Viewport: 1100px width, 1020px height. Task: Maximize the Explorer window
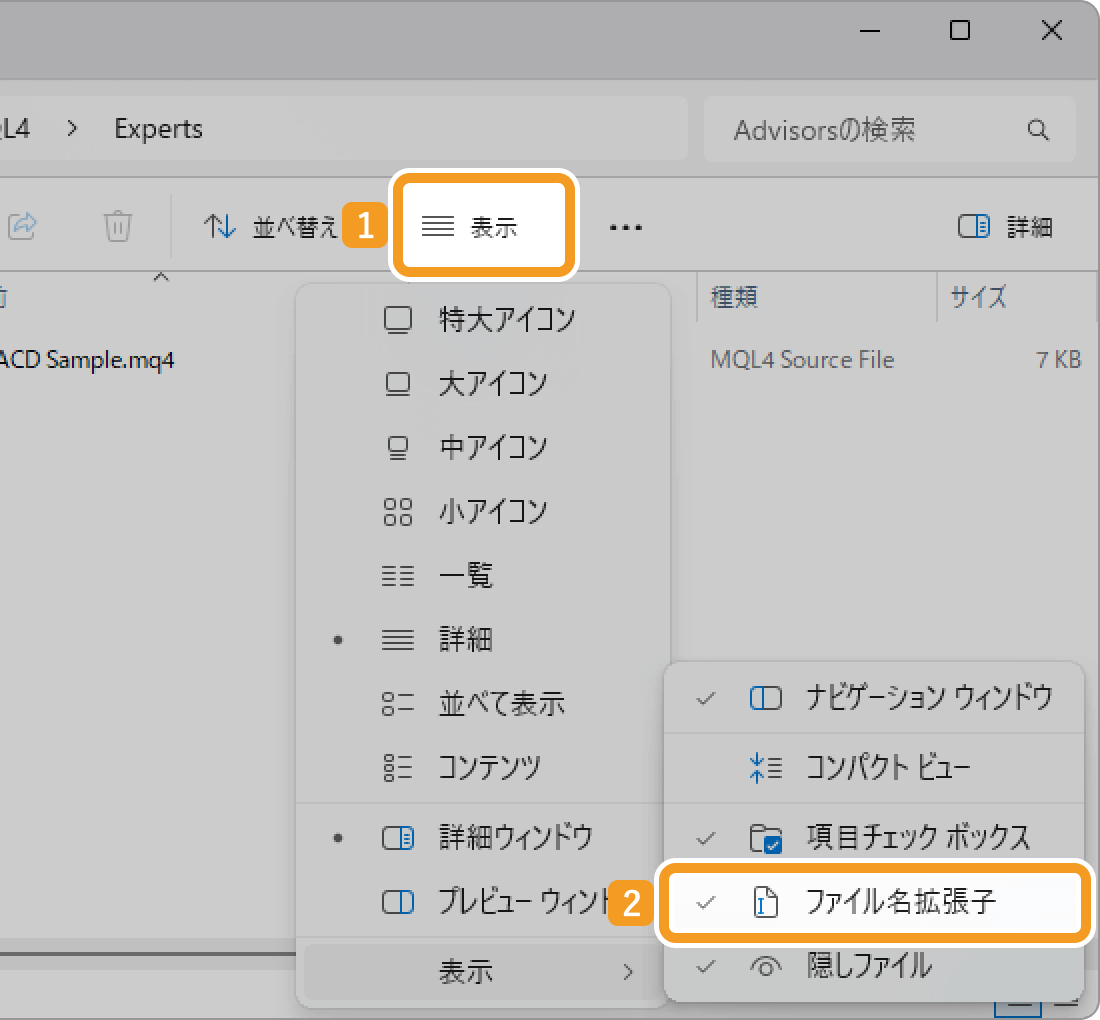coord(960,30)
